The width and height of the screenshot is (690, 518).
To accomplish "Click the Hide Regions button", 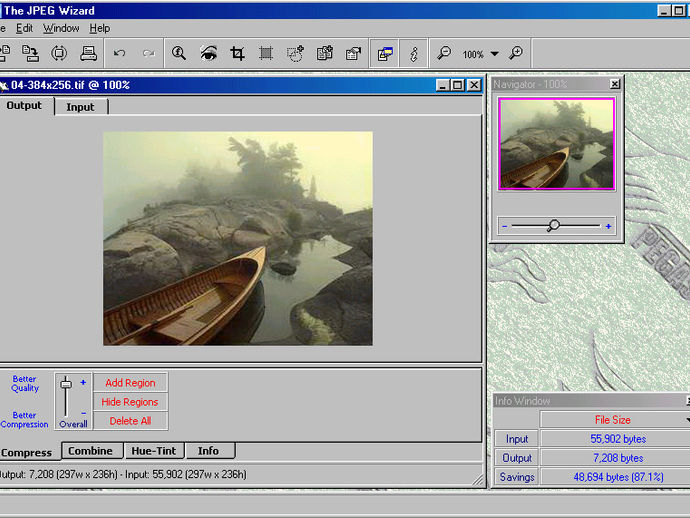I will coord(130,402).
